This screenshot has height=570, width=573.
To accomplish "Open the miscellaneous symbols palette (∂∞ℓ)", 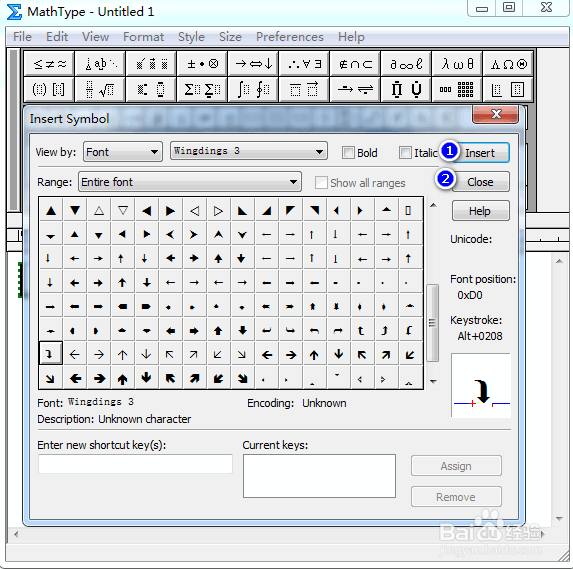I will pyautogui.click(x=406, y=64).
